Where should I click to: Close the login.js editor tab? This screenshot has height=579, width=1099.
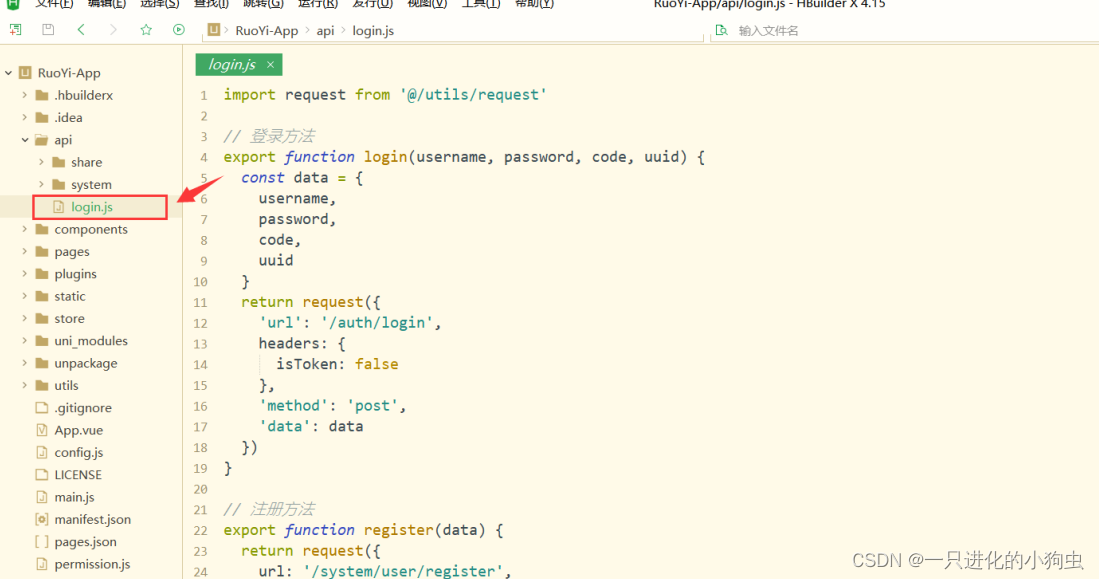coord(269,64)
